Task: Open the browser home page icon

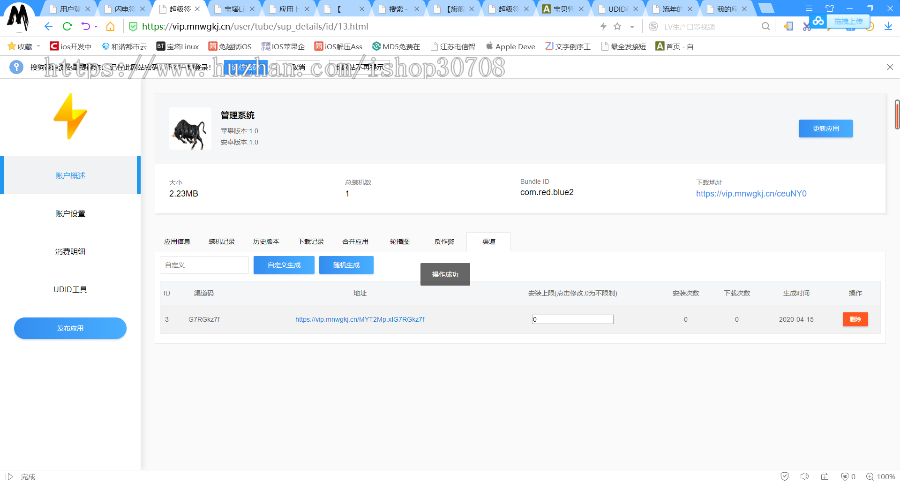Action: pyautogui.click(x=110, y=26)
